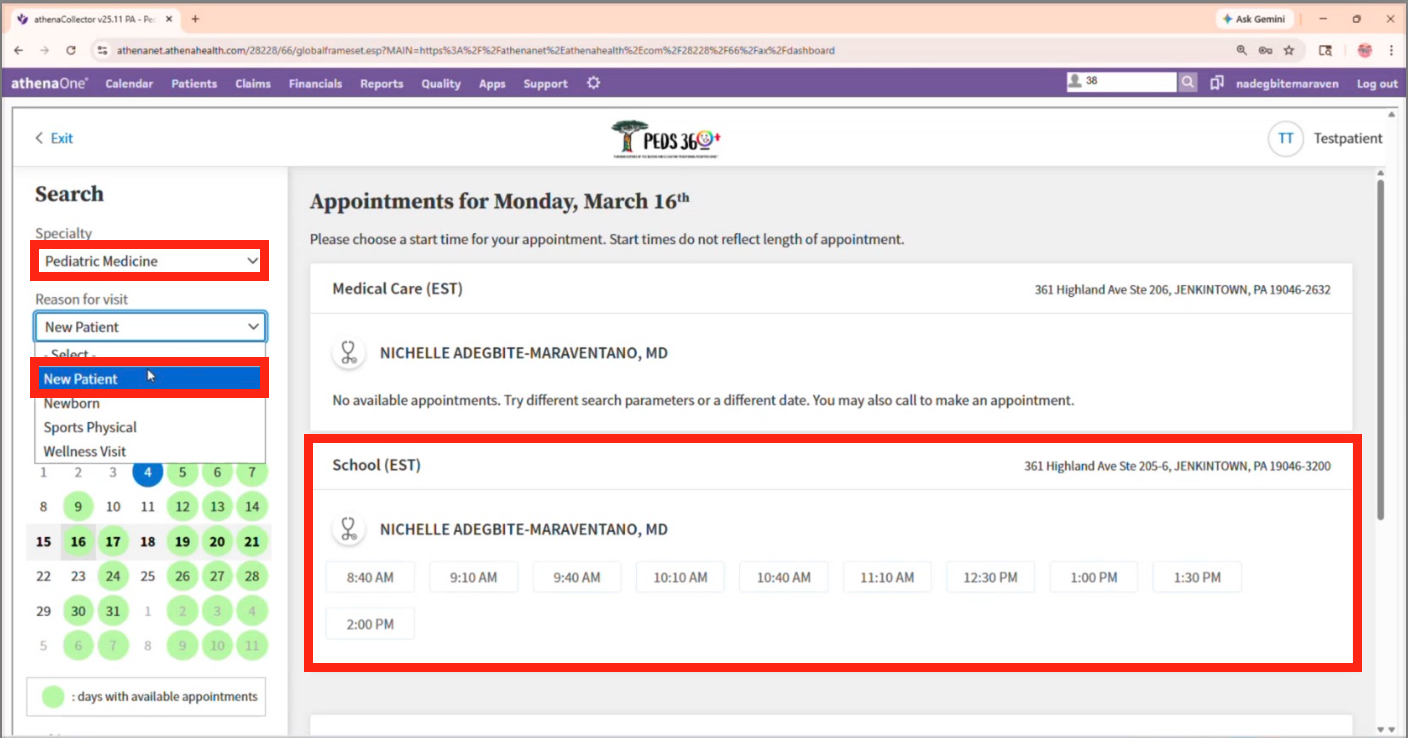Click the window icon beside the username
Screen dimensions: 1408x738
[1216, 83]
